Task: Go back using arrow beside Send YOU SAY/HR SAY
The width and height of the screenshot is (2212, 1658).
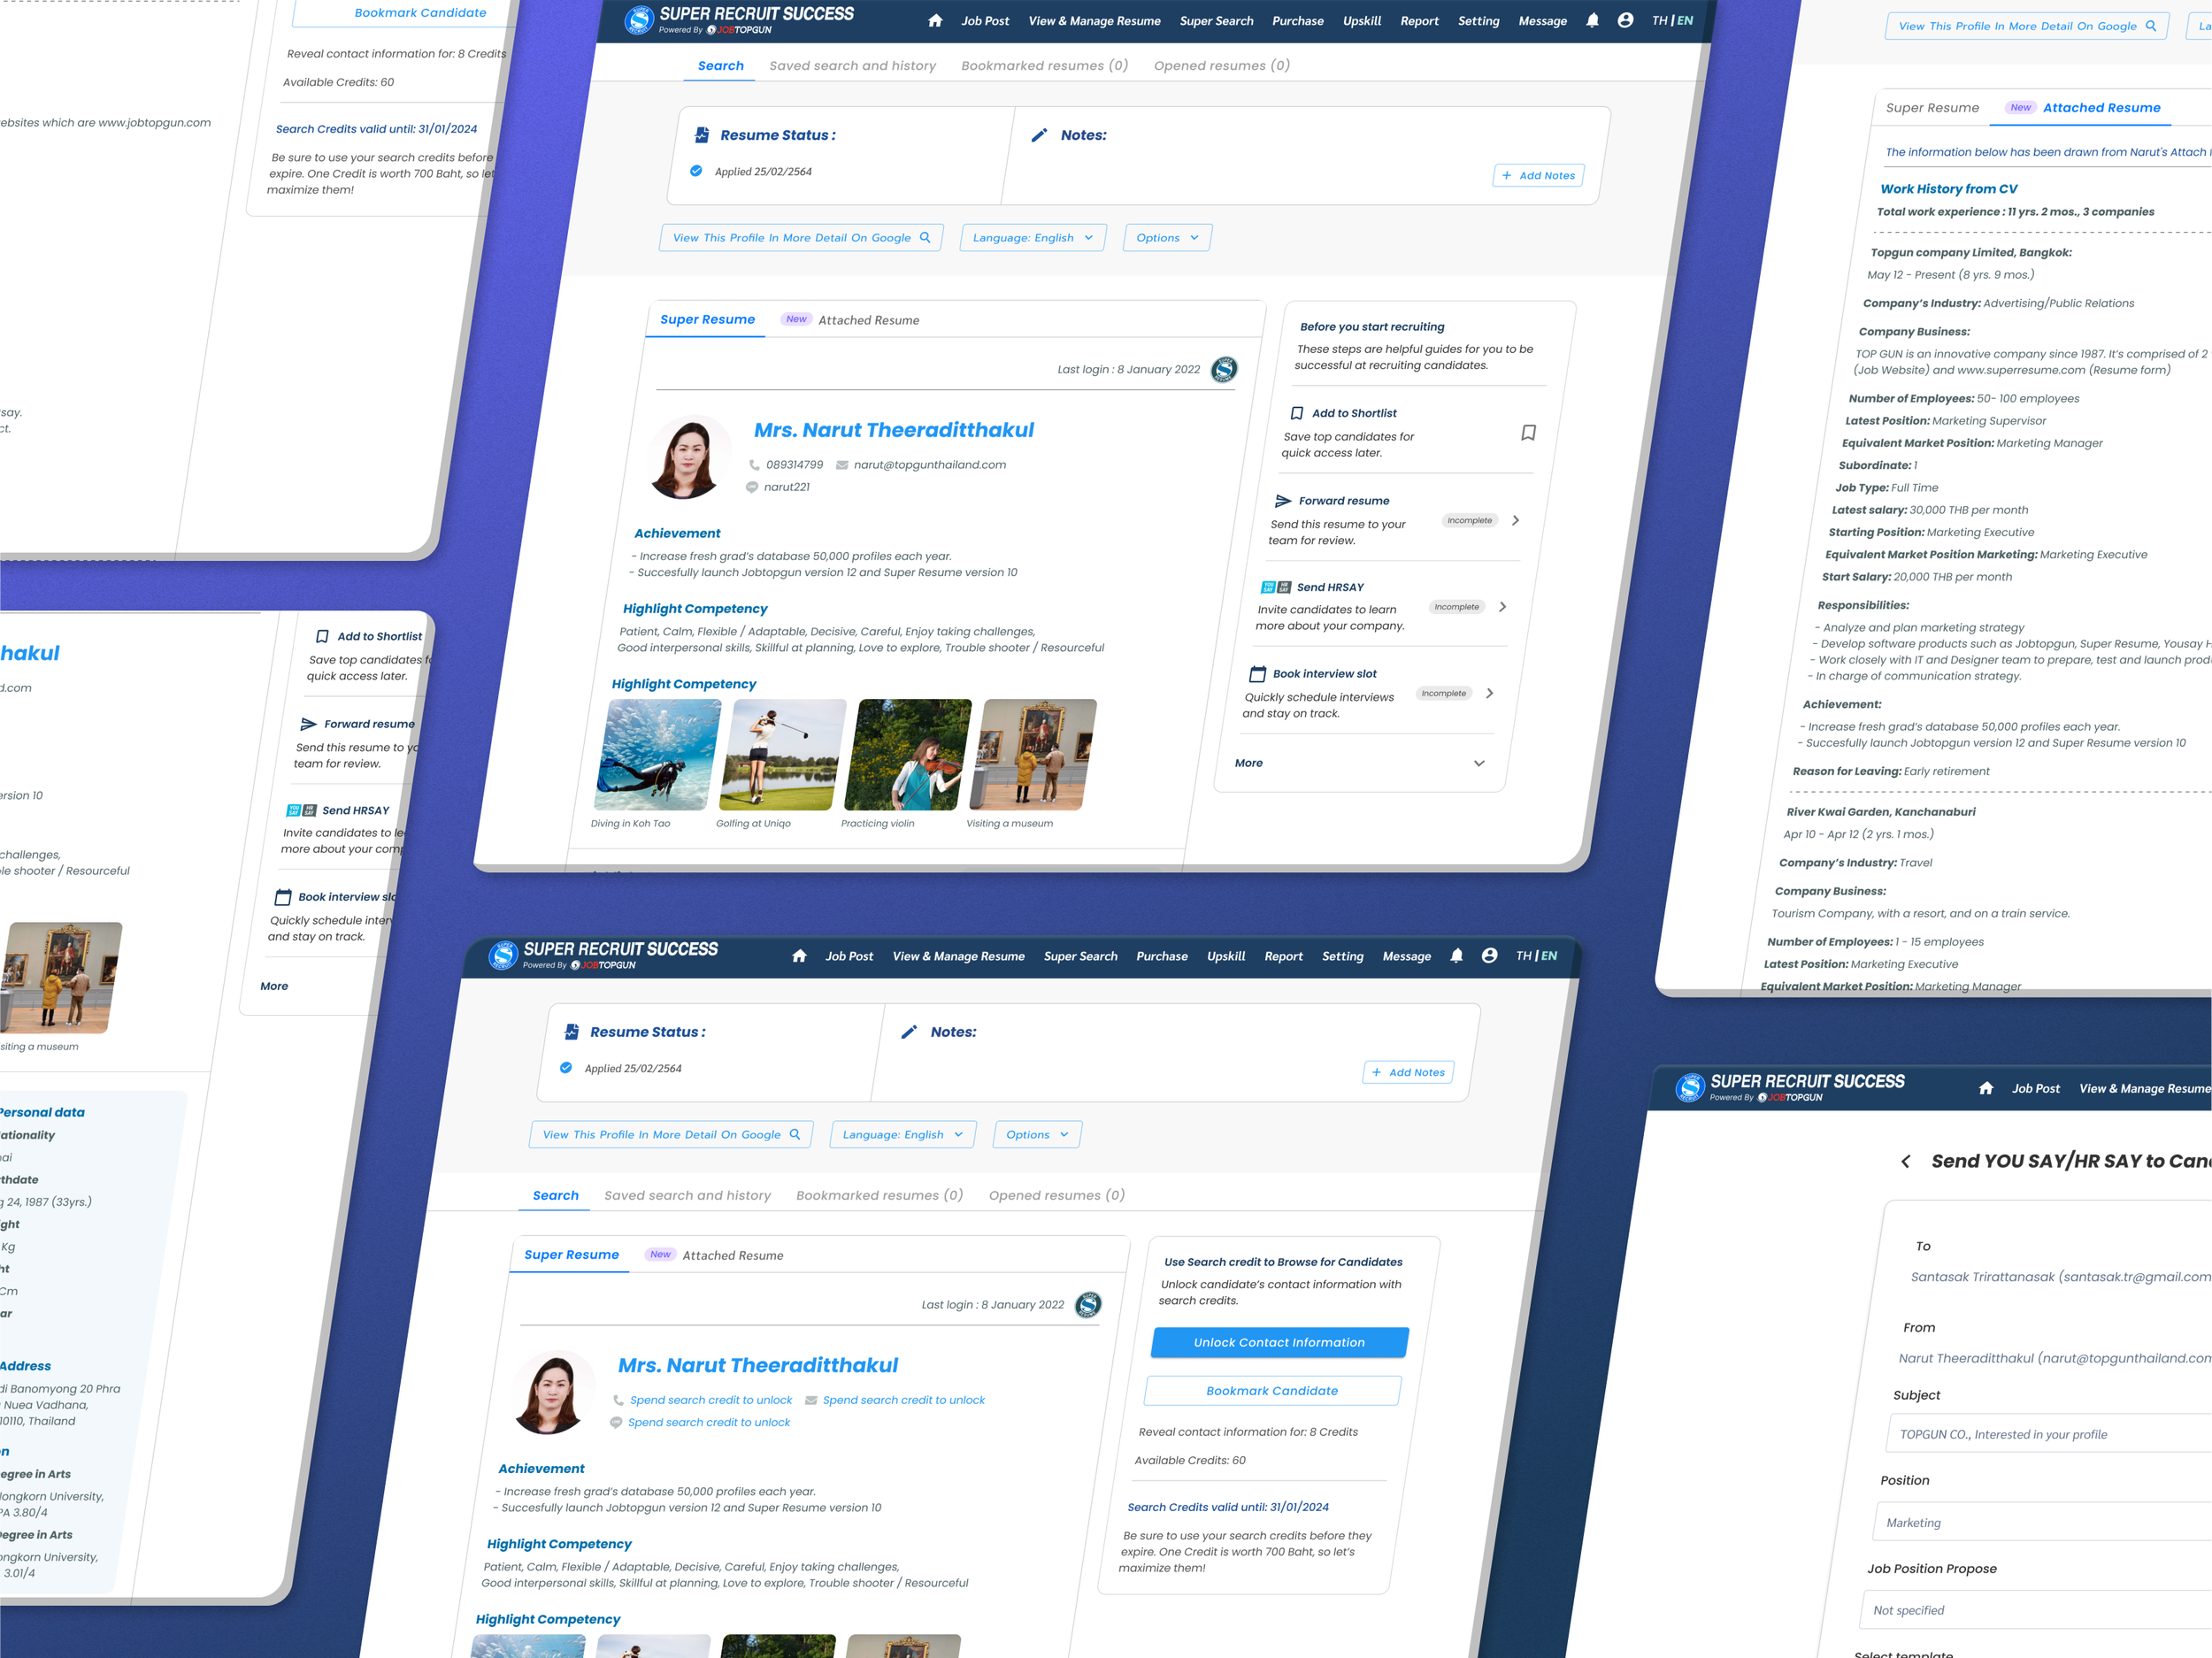Action: point(1905,1161)
